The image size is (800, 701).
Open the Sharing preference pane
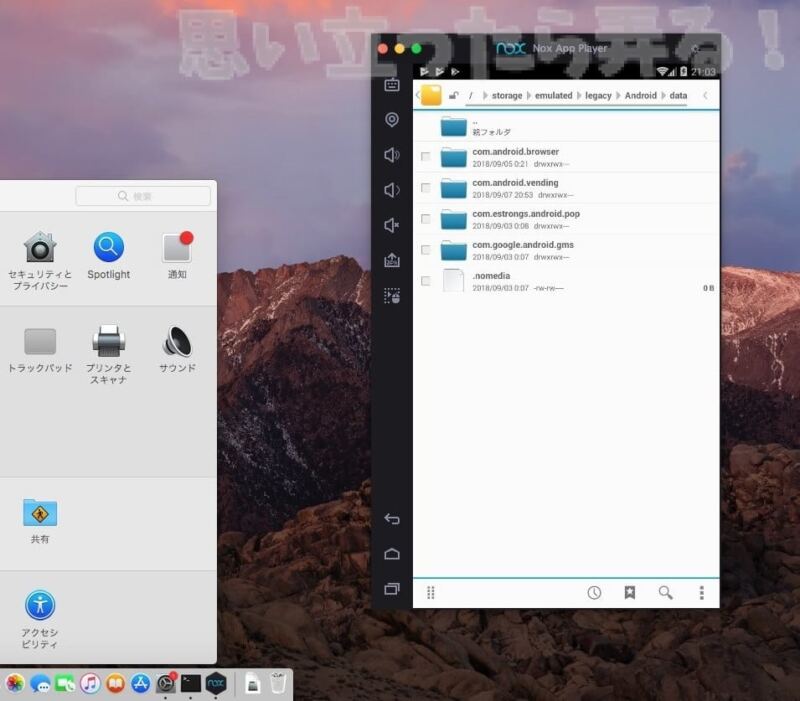click(40, 521)
